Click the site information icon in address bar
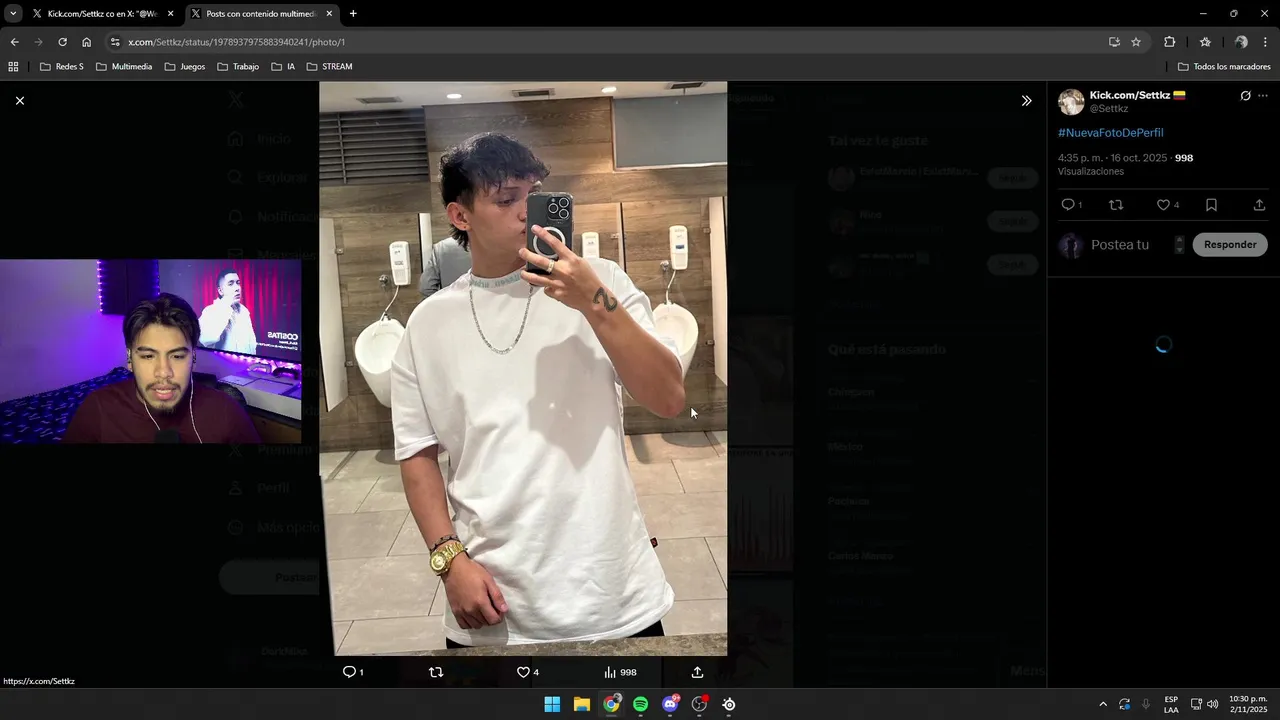 (115, 42)
